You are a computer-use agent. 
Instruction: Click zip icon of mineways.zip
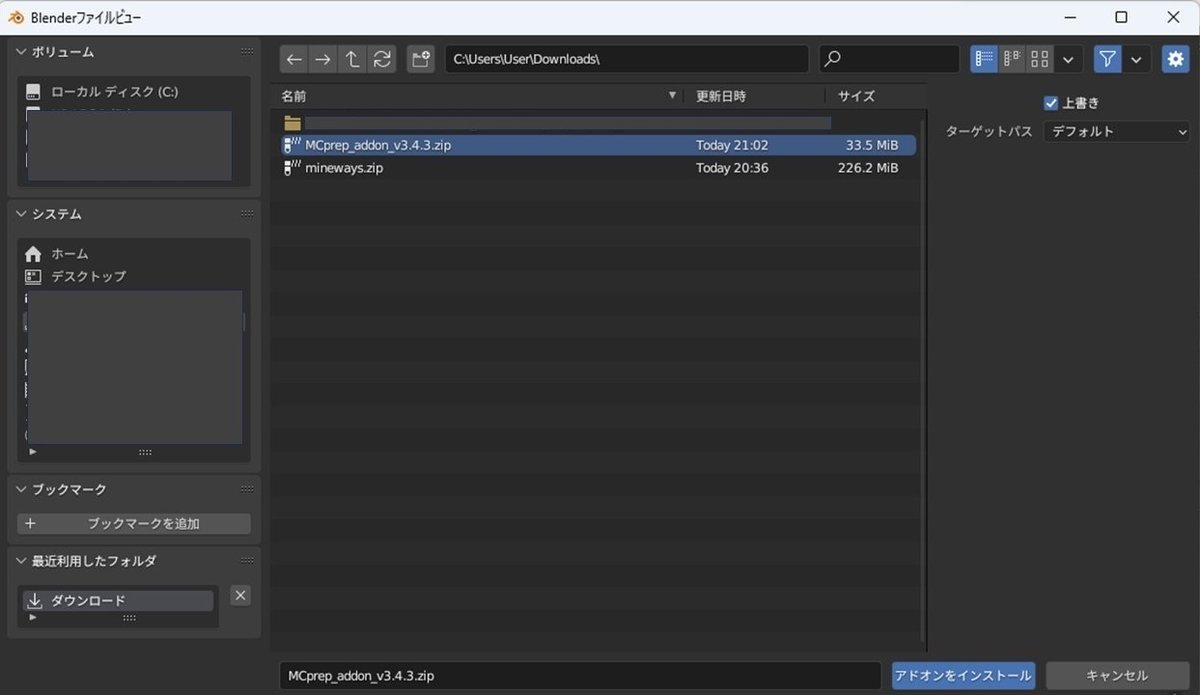coord(292,168)
